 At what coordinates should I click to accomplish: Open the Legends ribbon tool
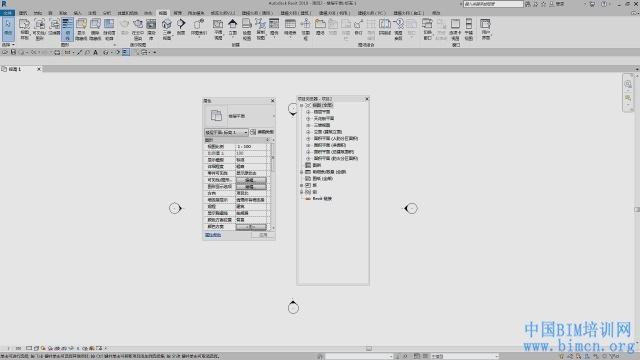274,27
